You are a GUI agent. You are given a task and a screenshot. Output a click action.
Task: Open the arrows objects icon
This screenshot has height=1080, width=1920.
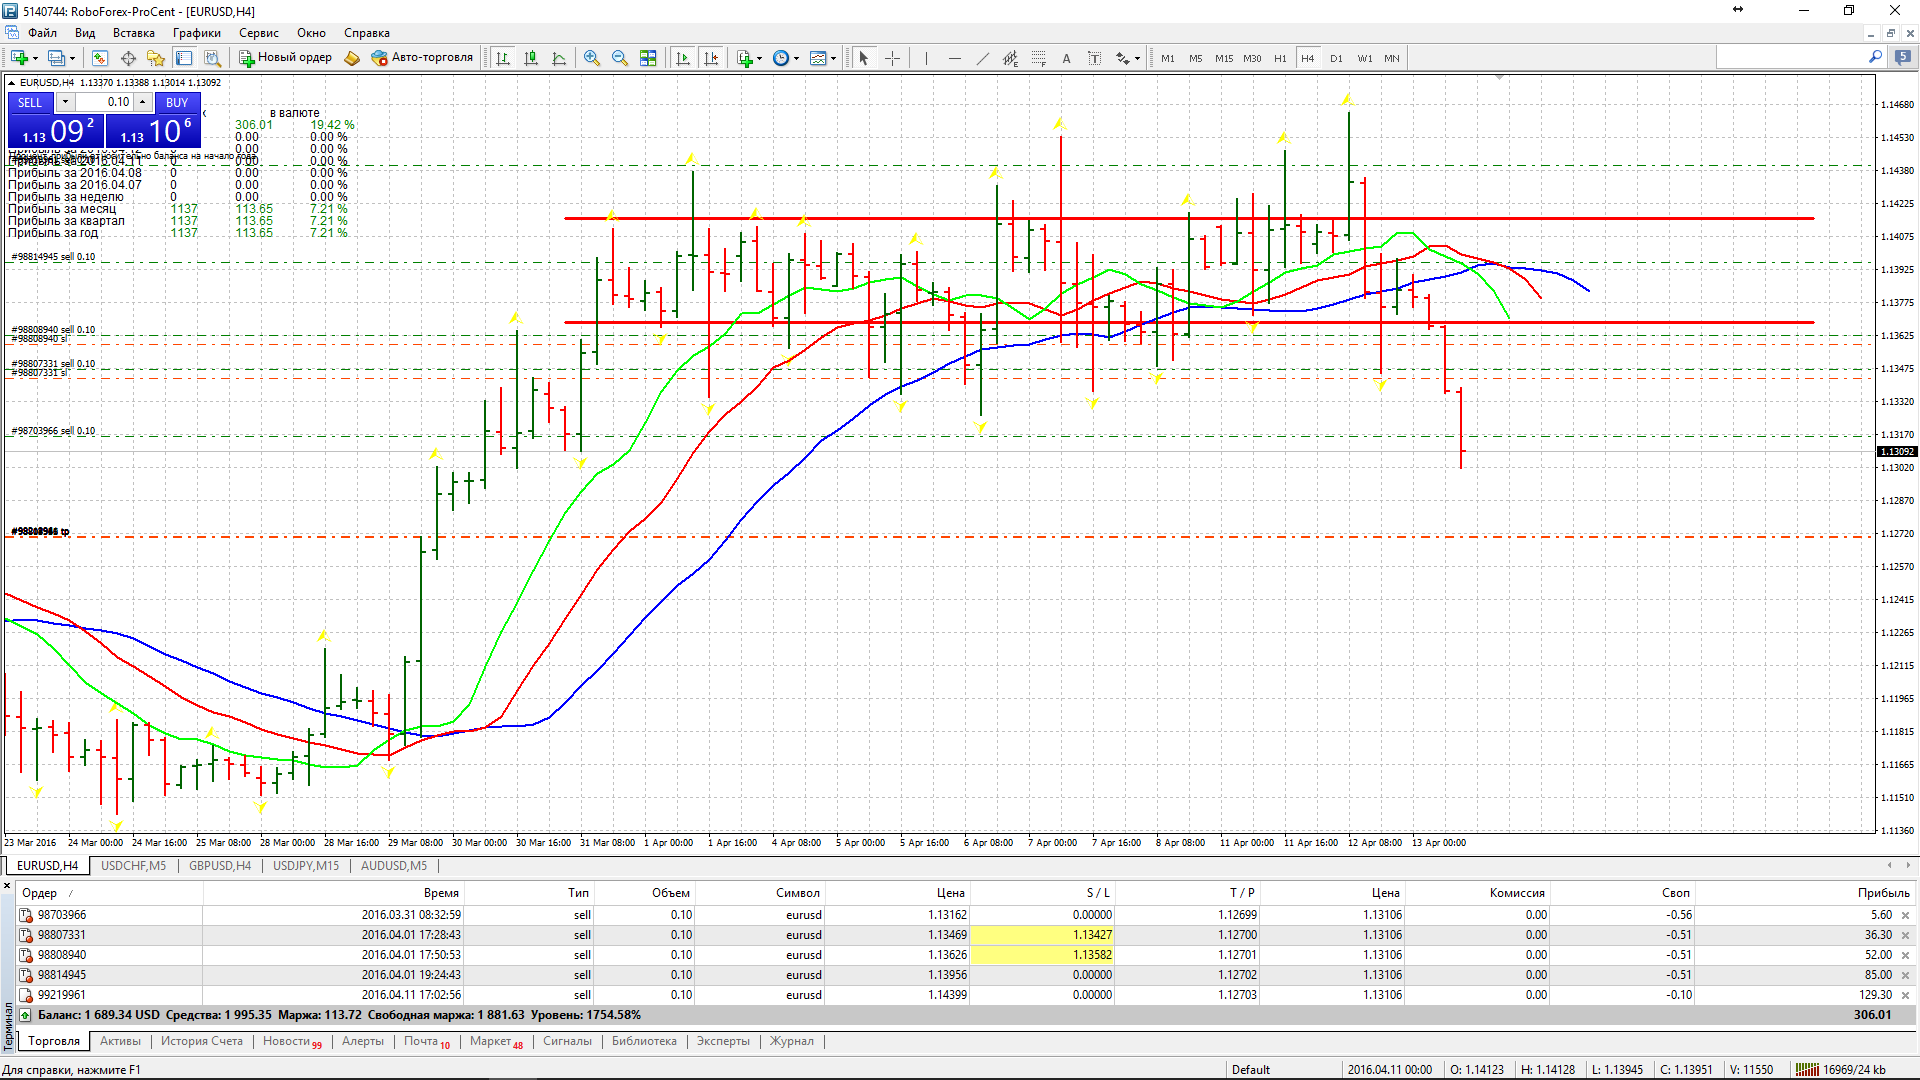tap(1123, 58)
